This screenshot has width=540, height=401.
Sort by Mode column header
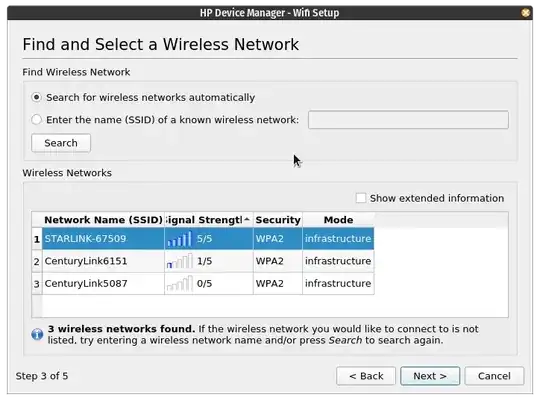click(339, 220)
